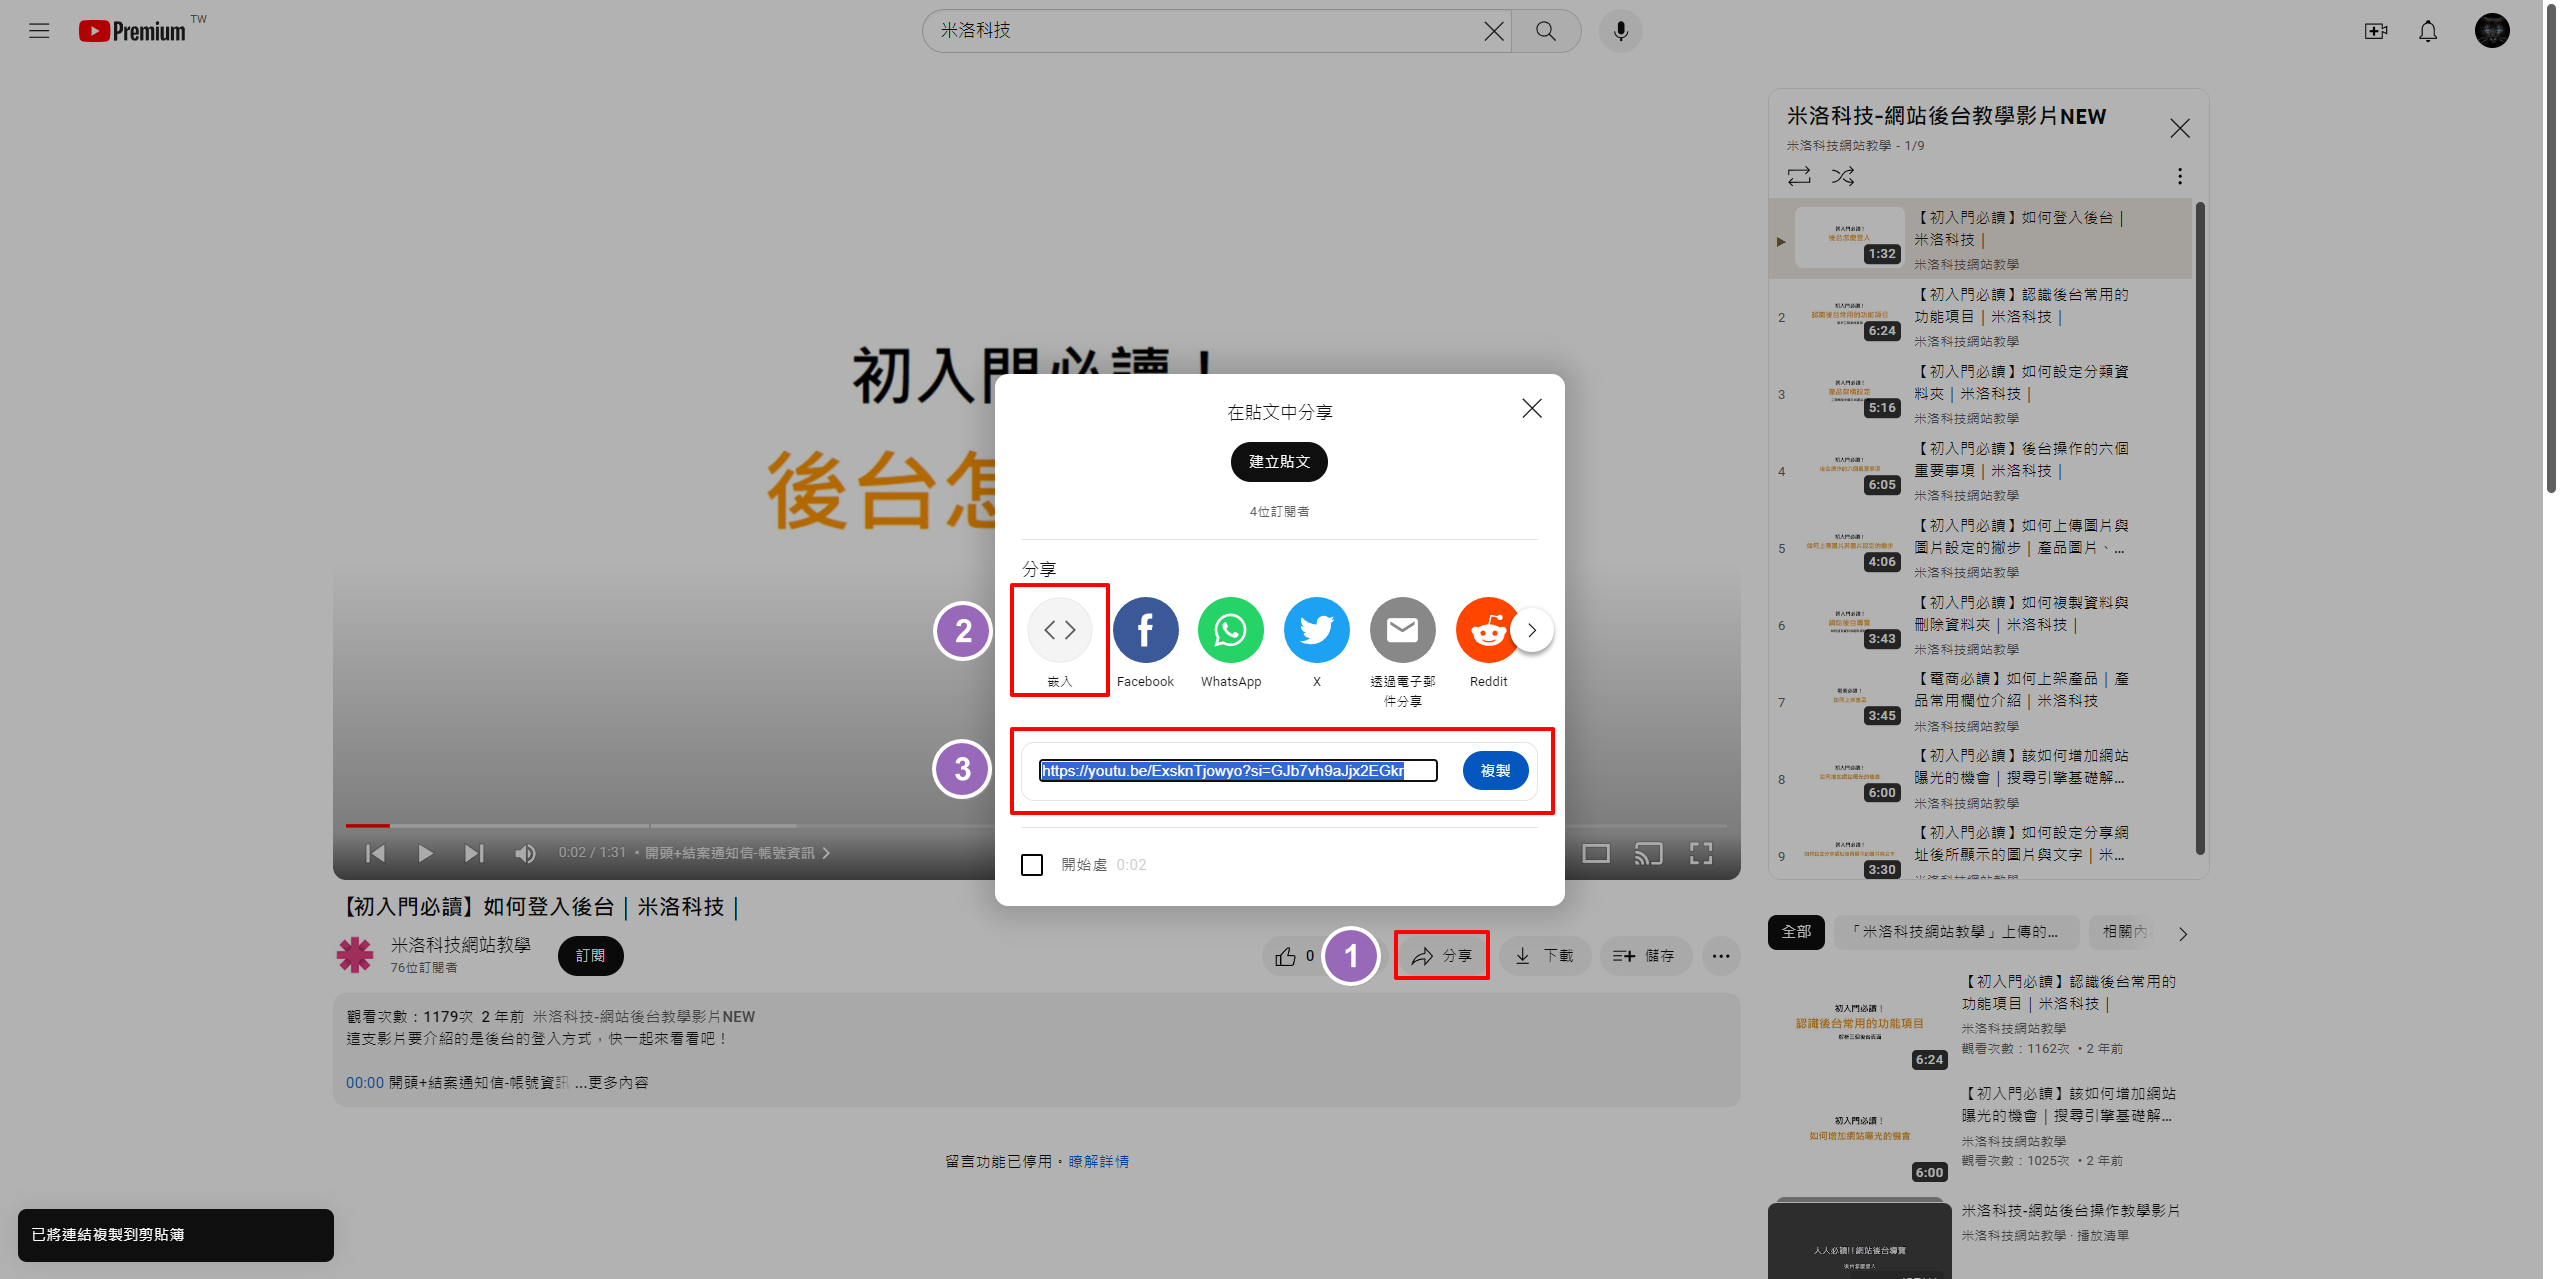Share video via WhatsApp icon
Viewport: 2560px width, 1279px height.
coord(1230,630)
